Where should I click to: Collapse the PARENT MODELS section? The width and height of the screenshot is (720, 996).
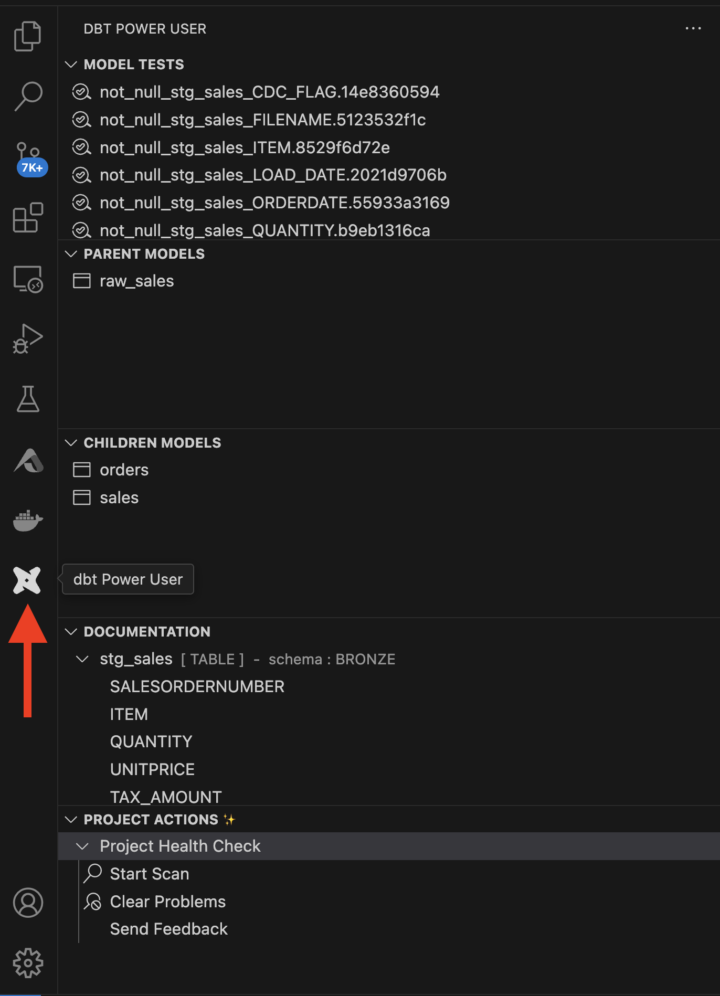(70, 254)
